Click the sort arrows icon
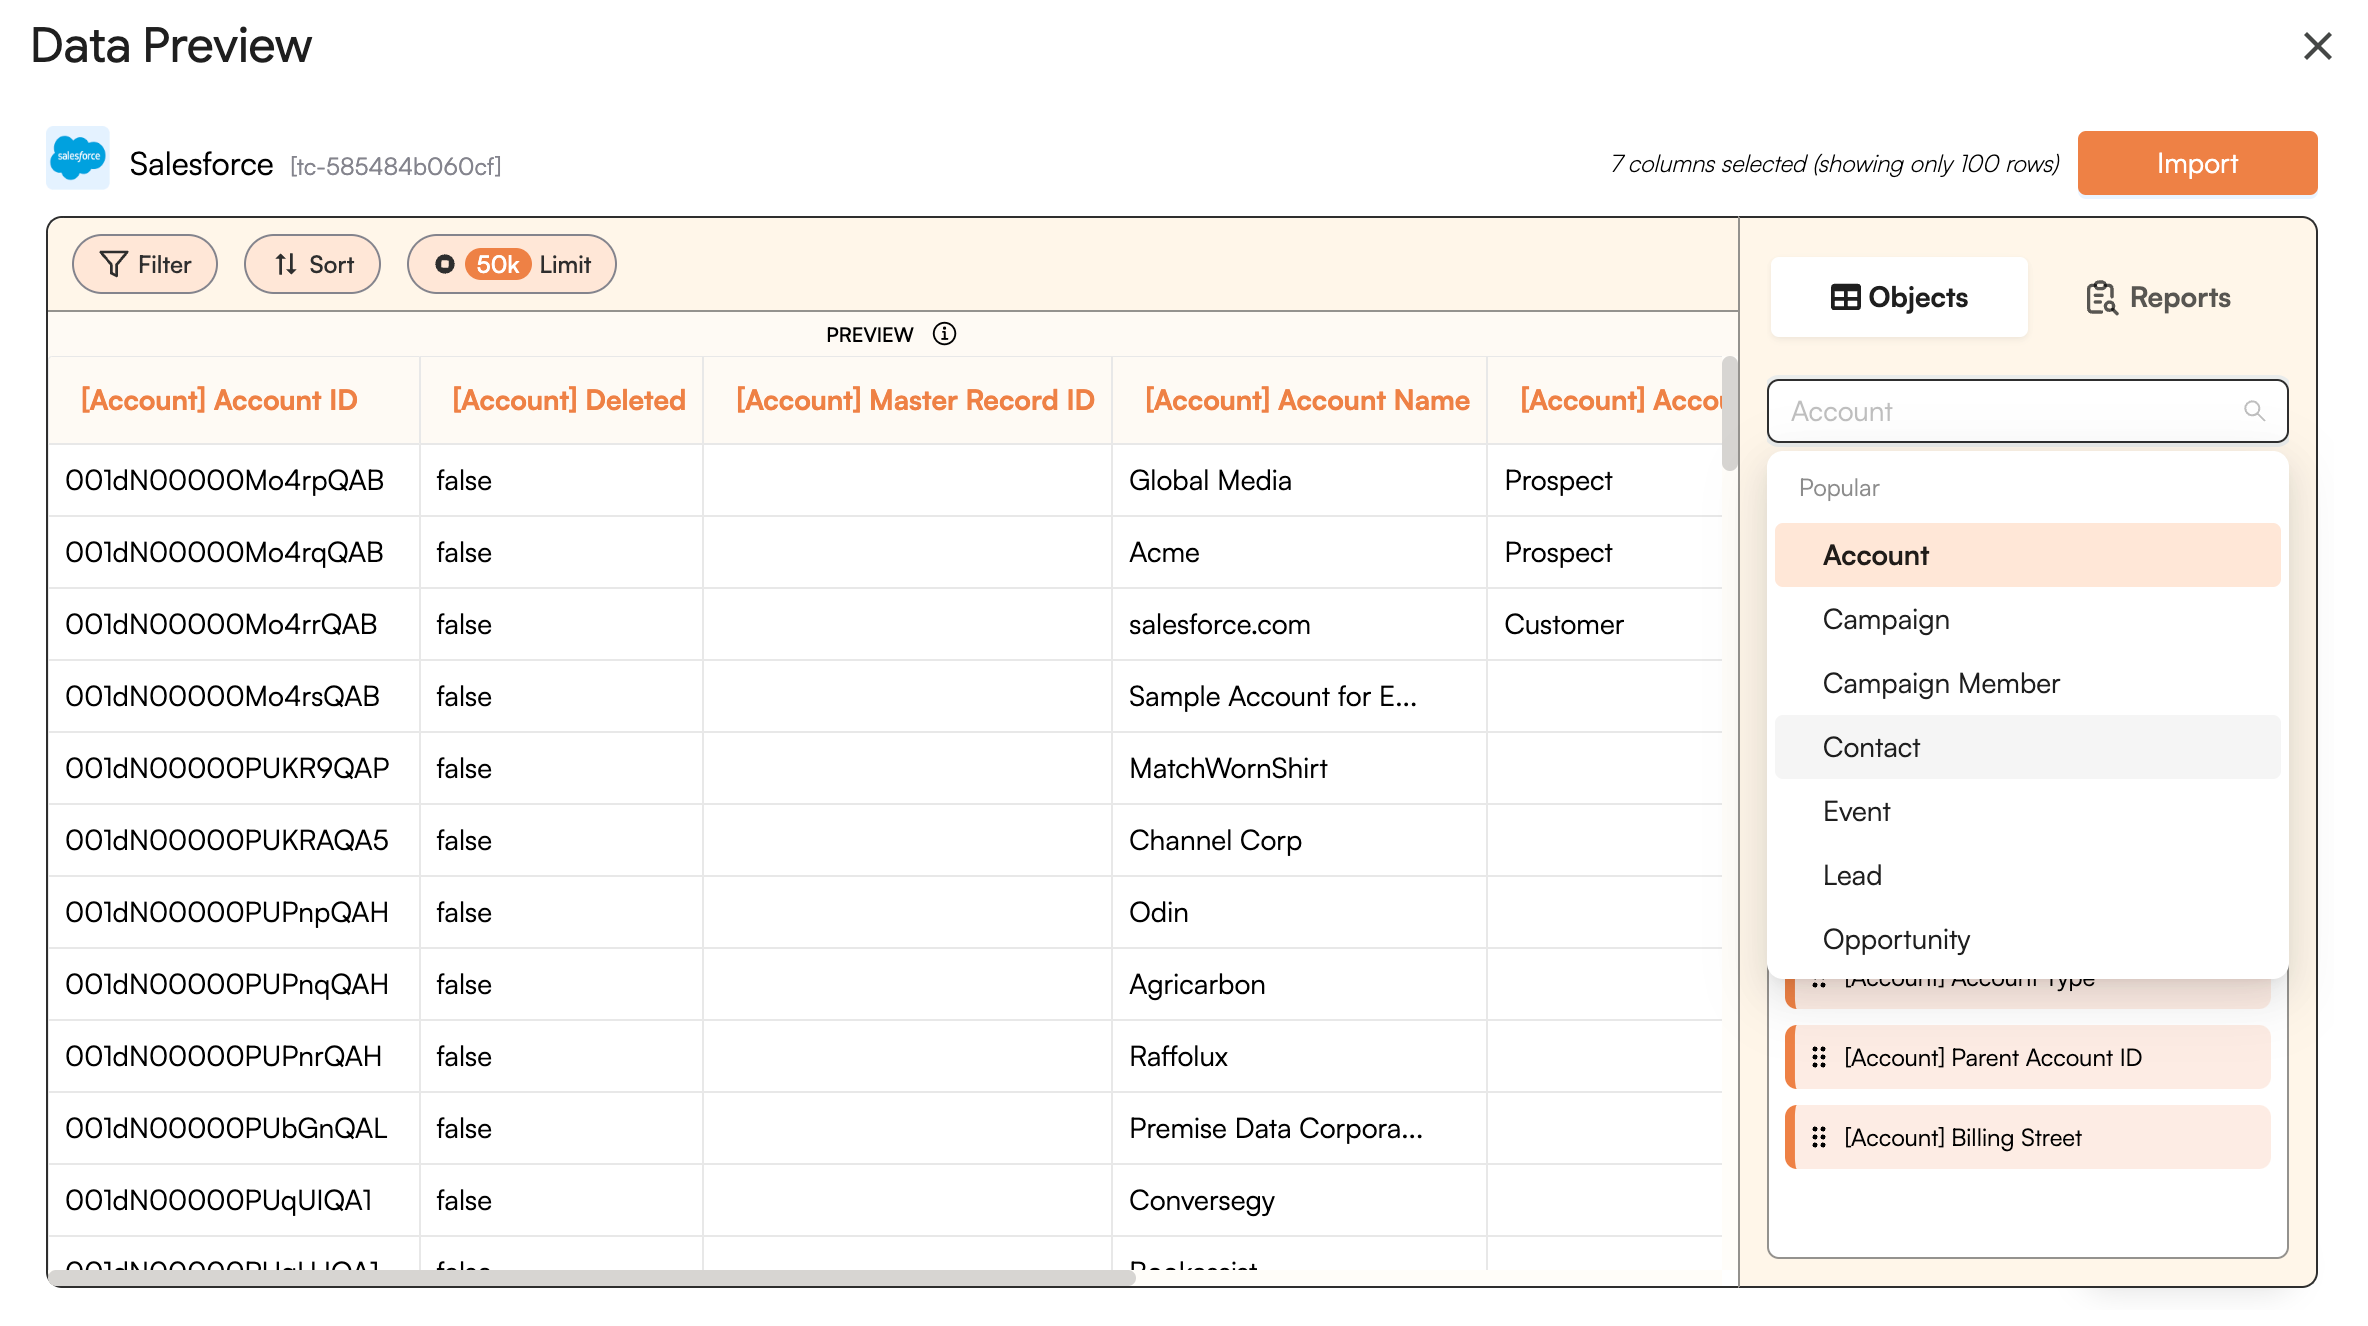The width and height of the screenshot is (2368, 1326). click(x=286, y=264)
